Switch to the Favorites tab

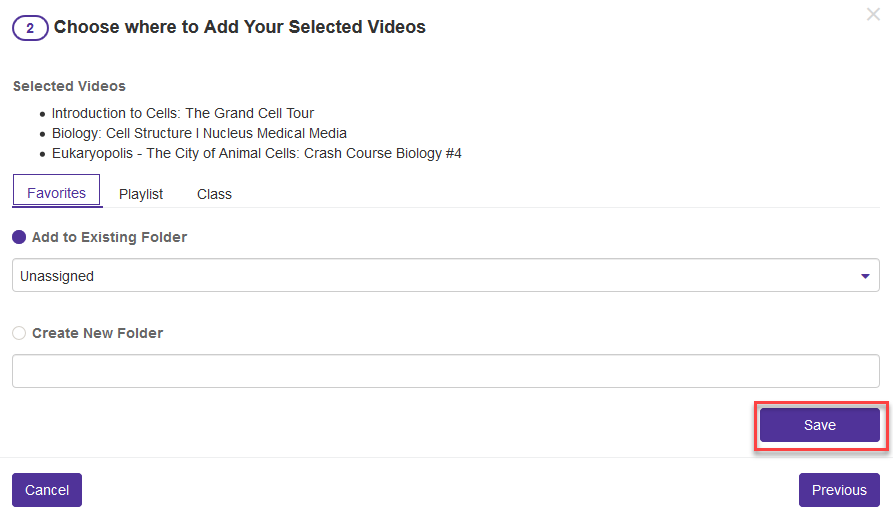click(x=56, y=192)
